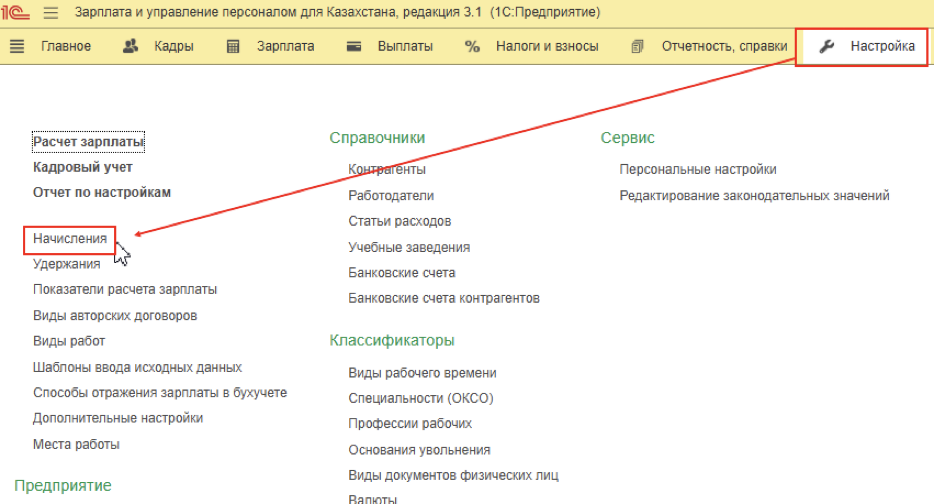Click the Справочники group heading
This screenshot has width=934, height=504.
(x=377, y=138)
